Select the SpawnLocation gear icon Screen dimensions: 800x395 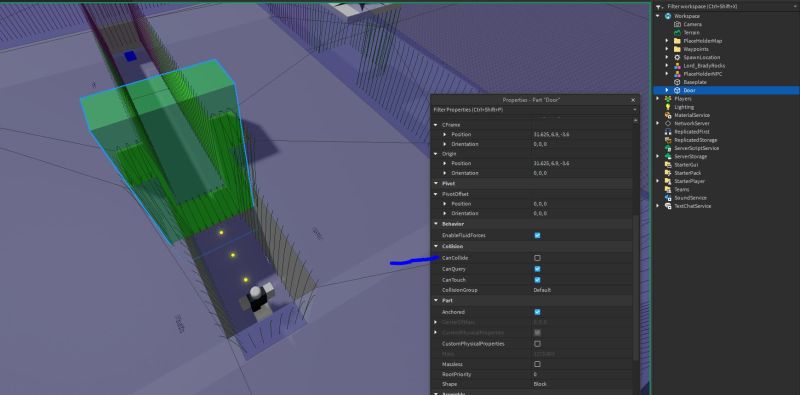678,57
